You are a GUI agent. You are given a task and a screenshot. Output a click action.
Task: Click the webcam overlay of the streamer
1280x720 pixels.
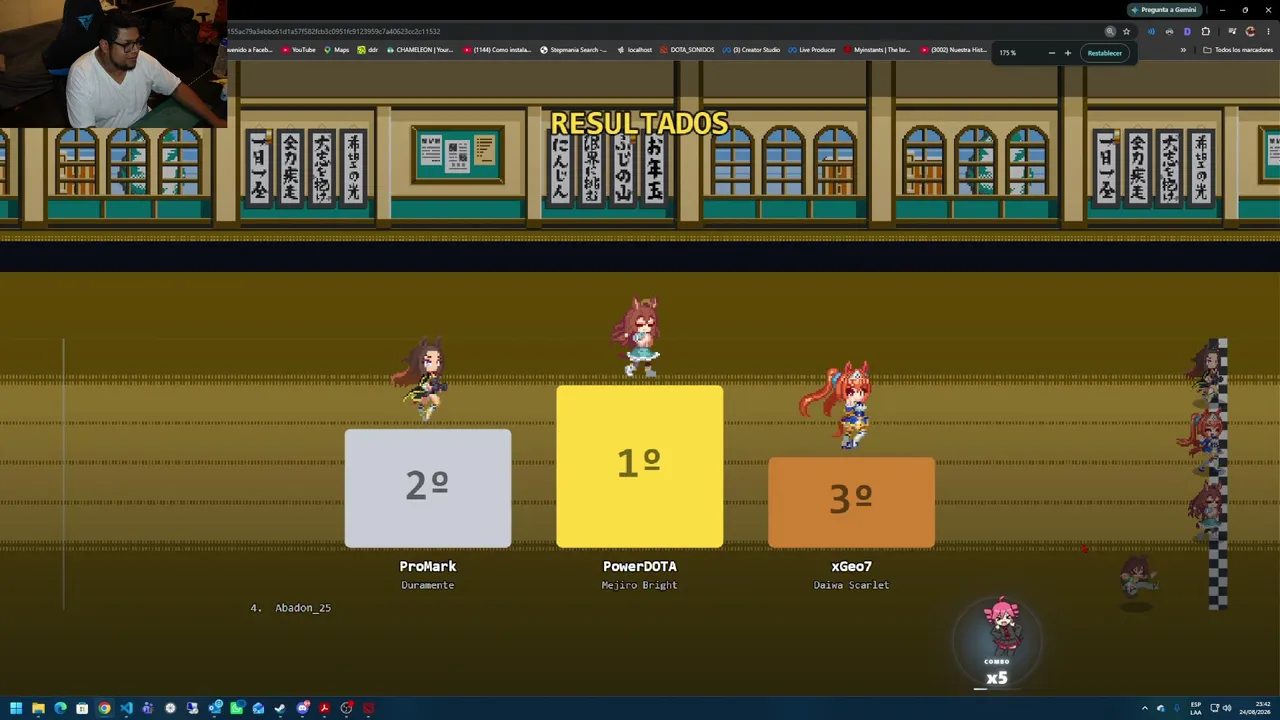point(113,64)
